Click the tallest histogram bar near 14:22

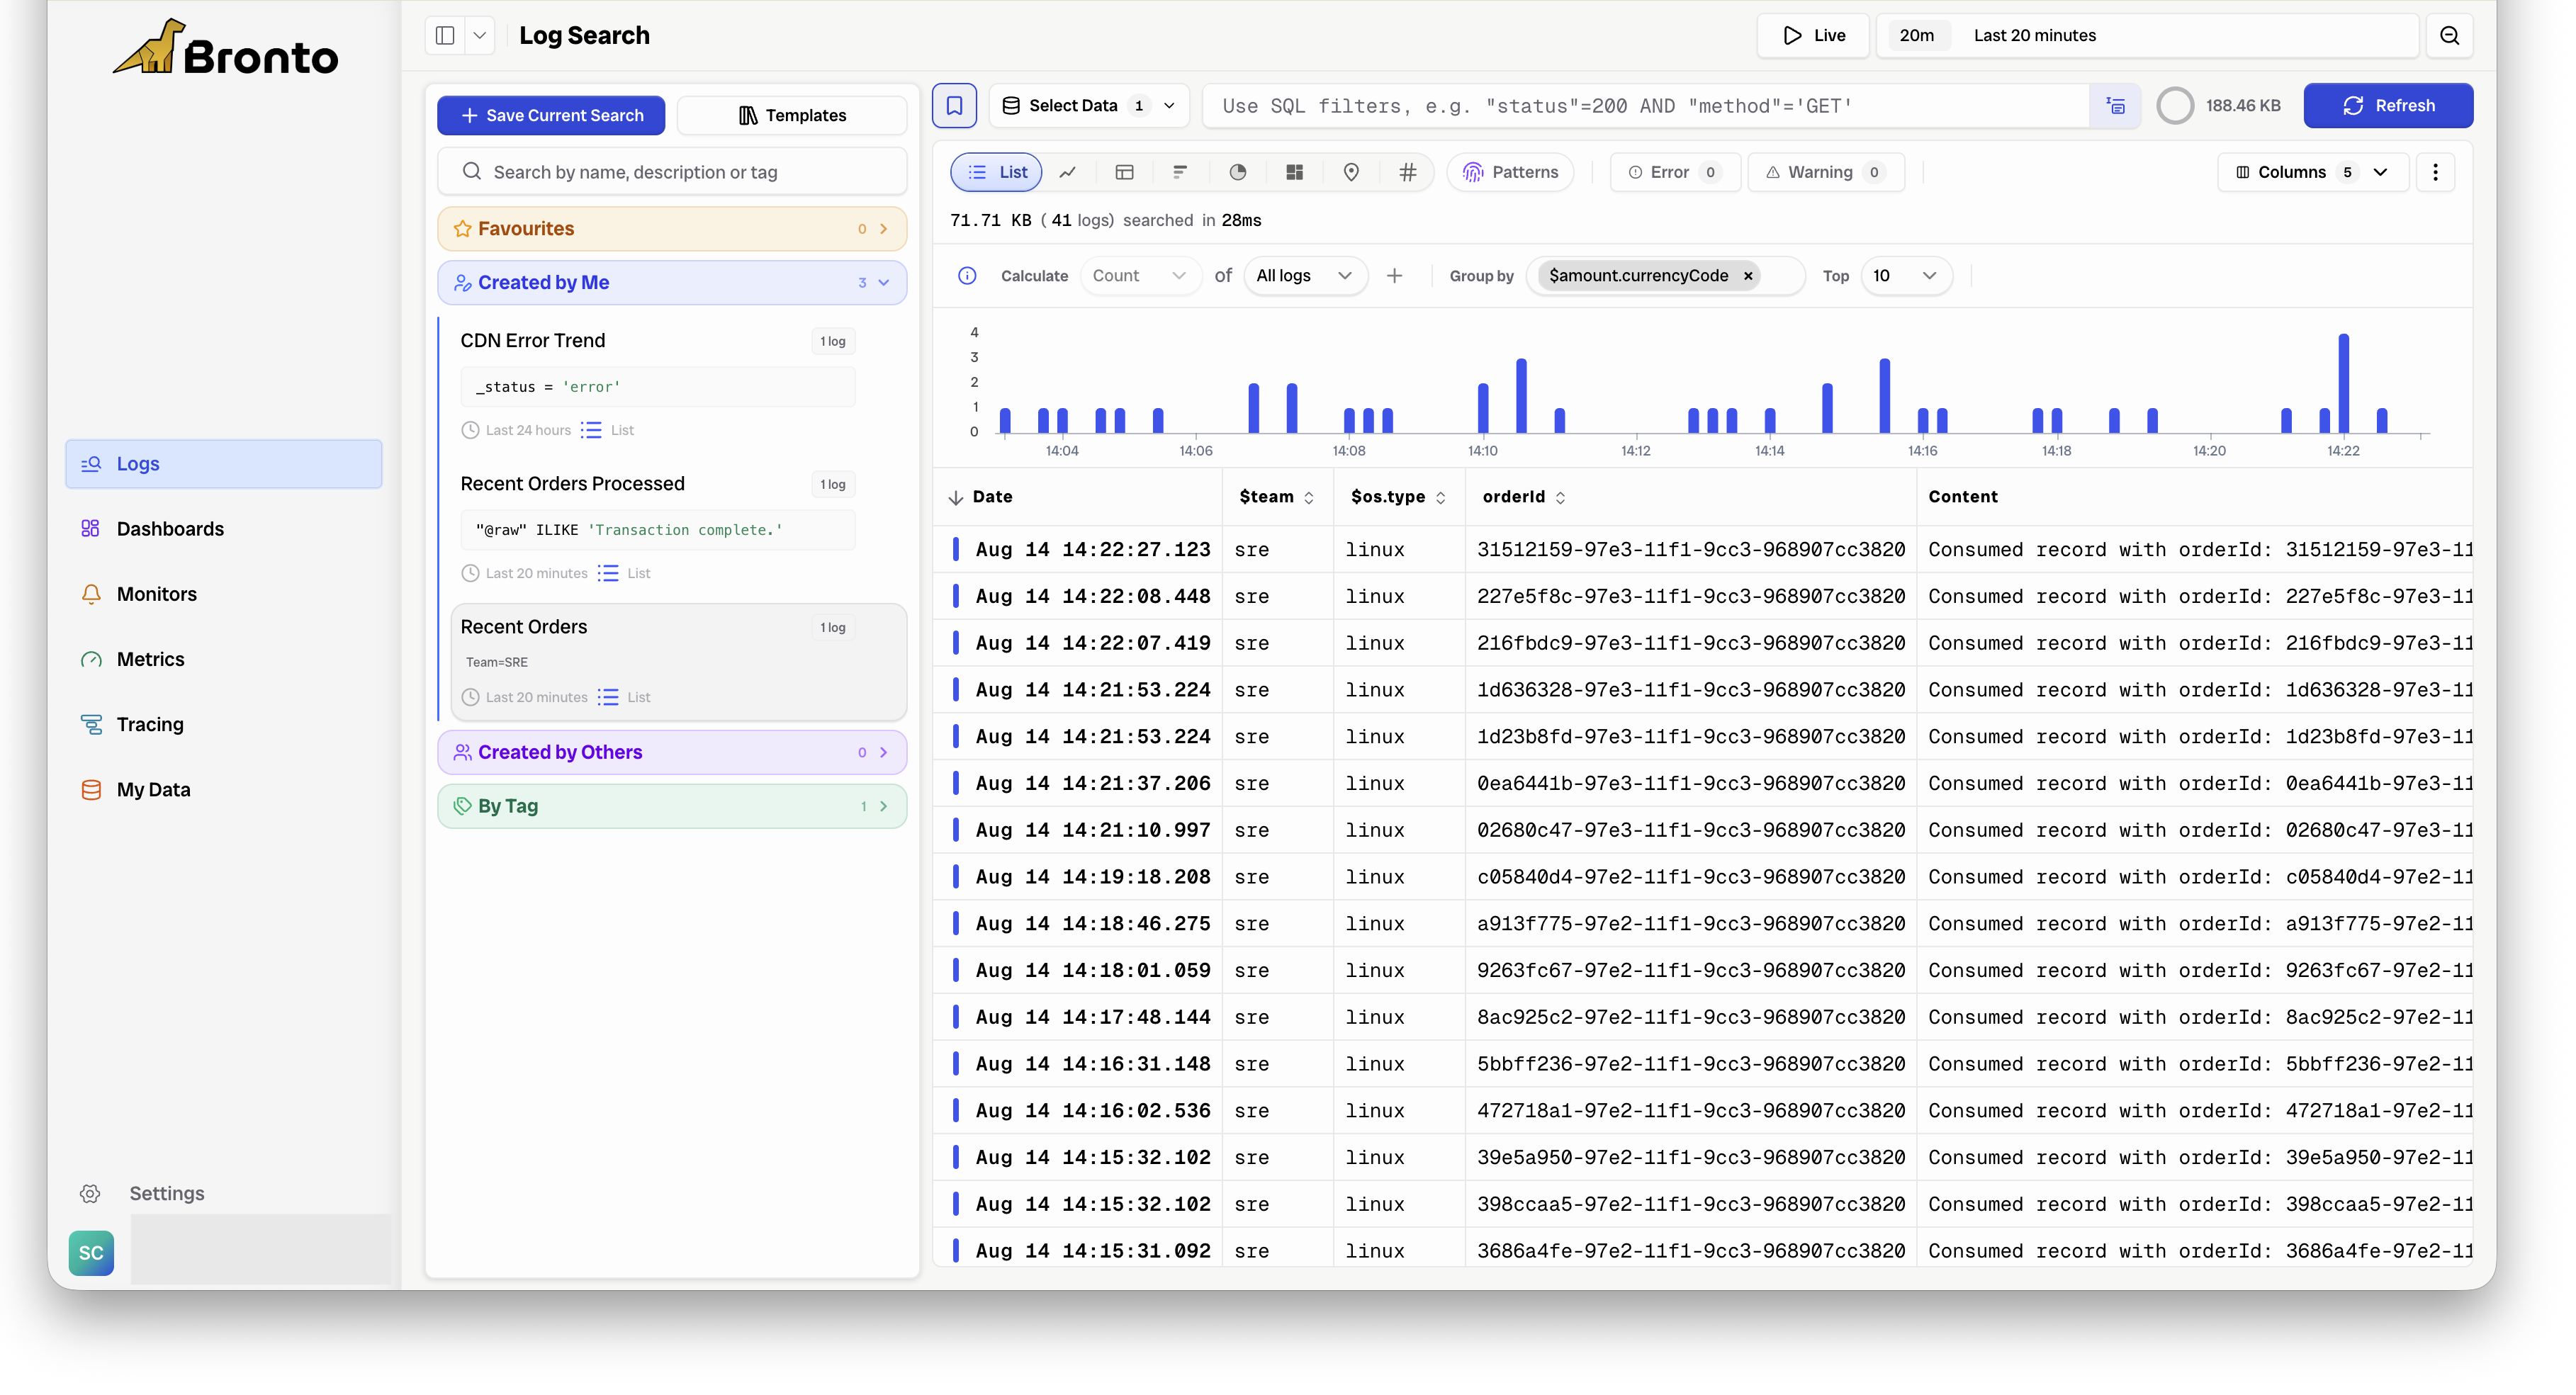click(x=2343, y=383)
